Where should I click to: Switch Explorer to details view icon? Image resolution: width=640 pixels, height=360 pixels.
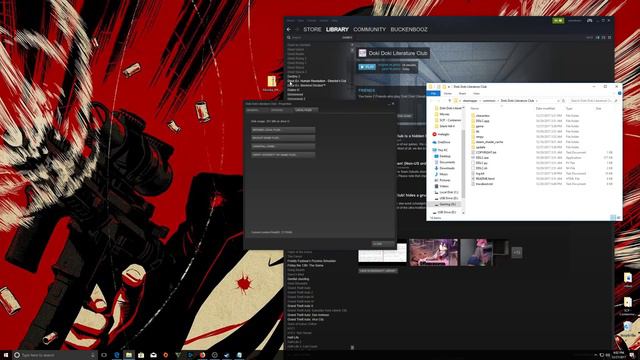[x=613, y=218]
